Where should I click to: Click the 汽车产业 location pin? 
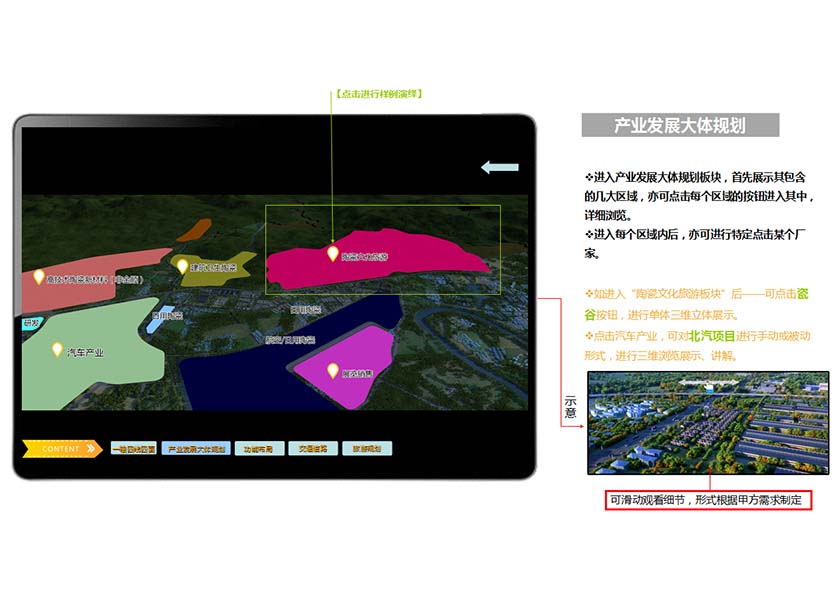[57, 349]
